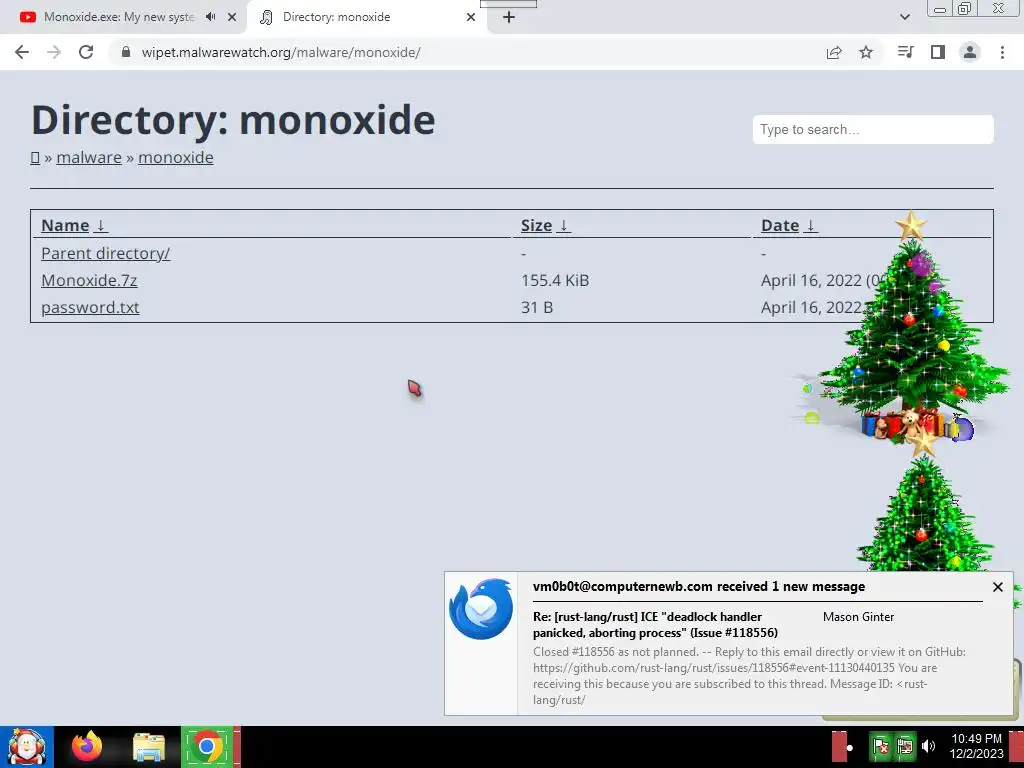Focus the Type to search field

[873, 129]
